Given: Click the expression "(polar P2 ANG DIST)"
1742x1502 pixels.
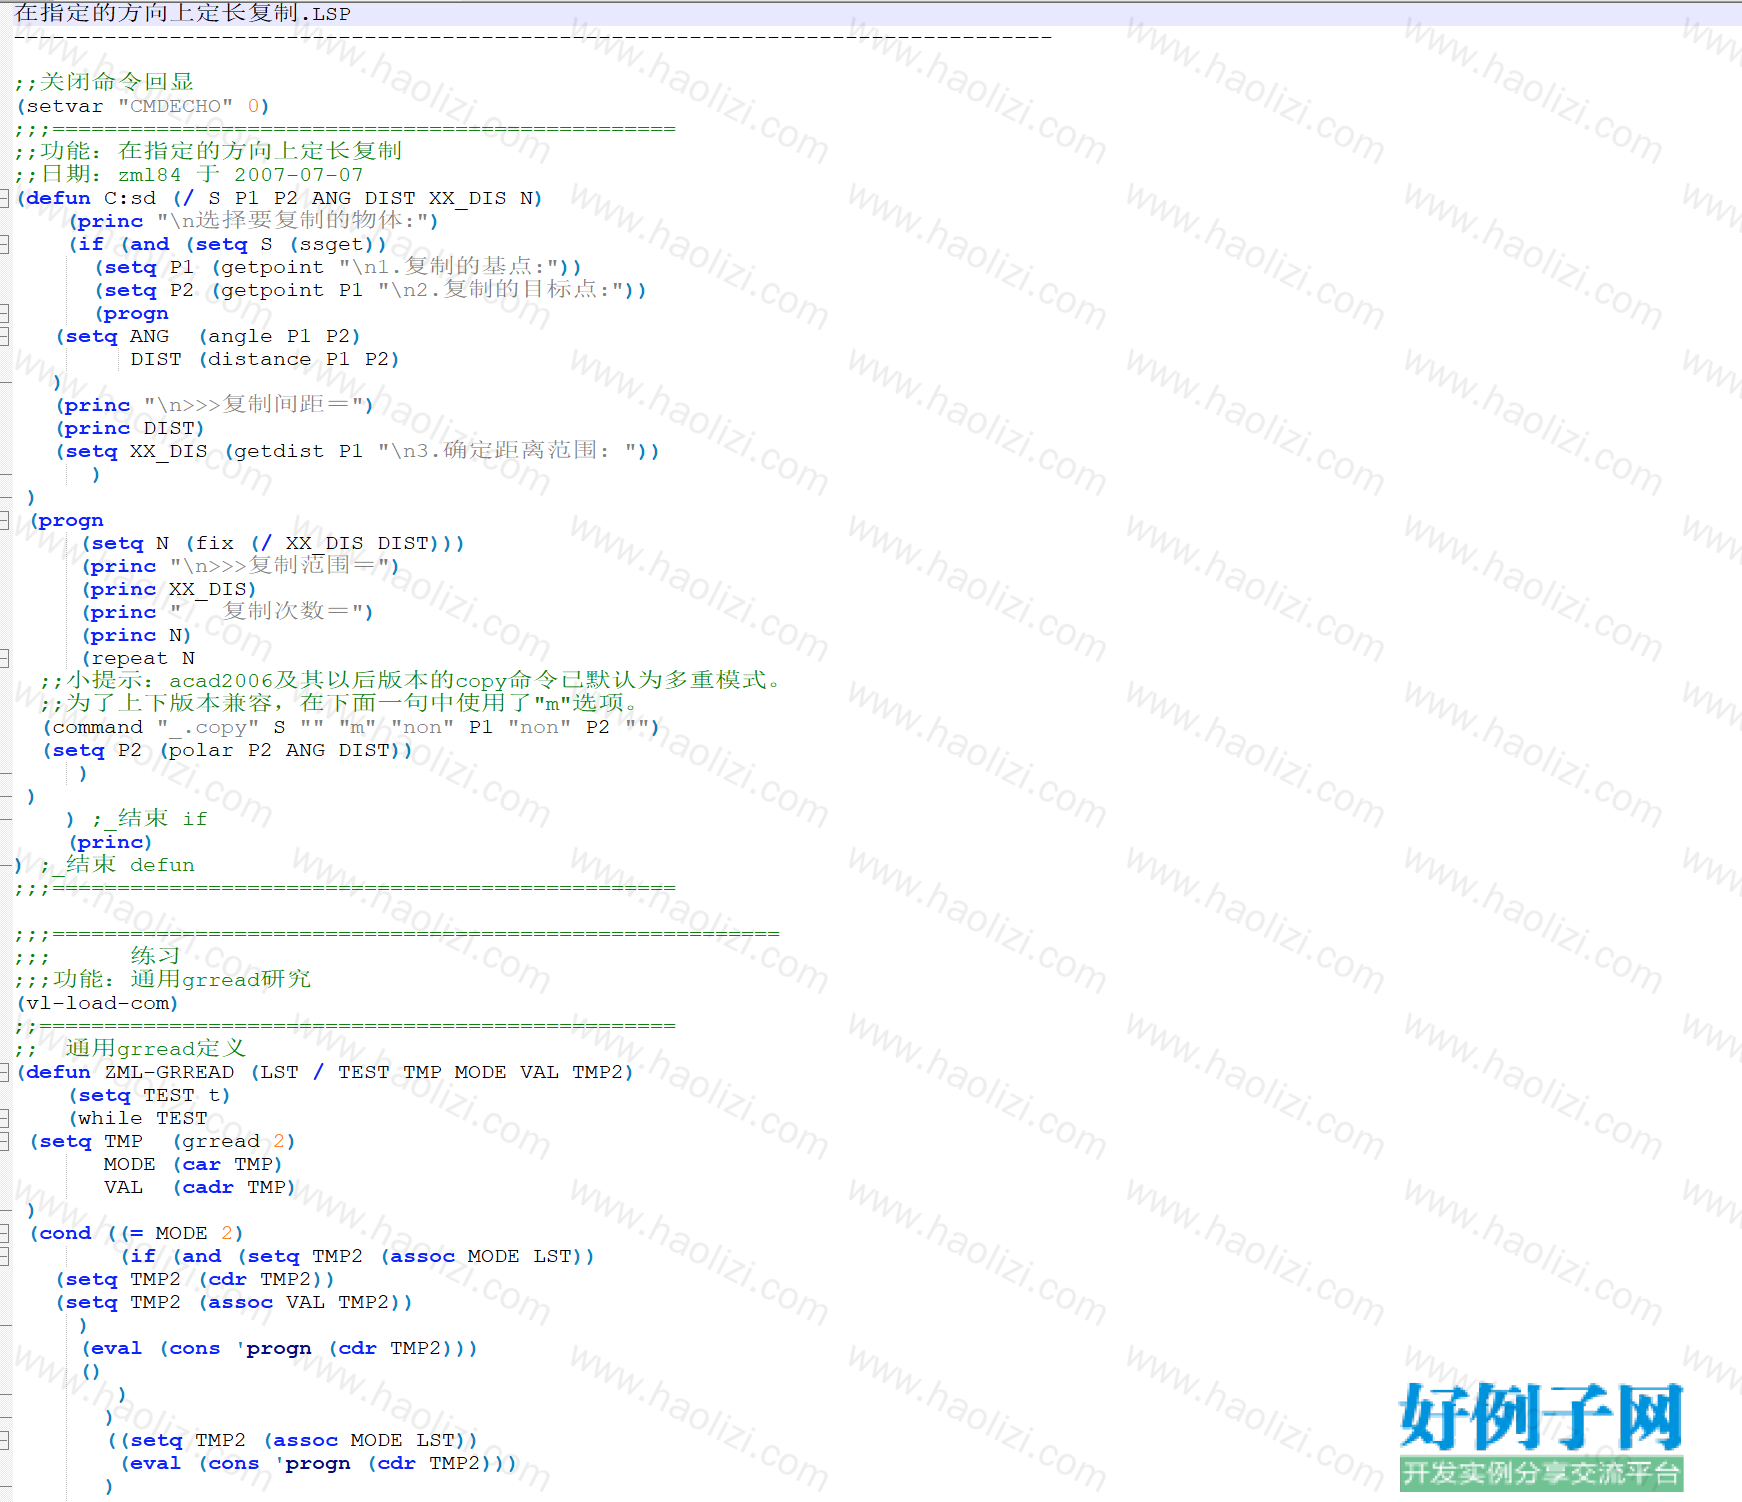Looking at the screenshot, I should click(x=280, y=750).
